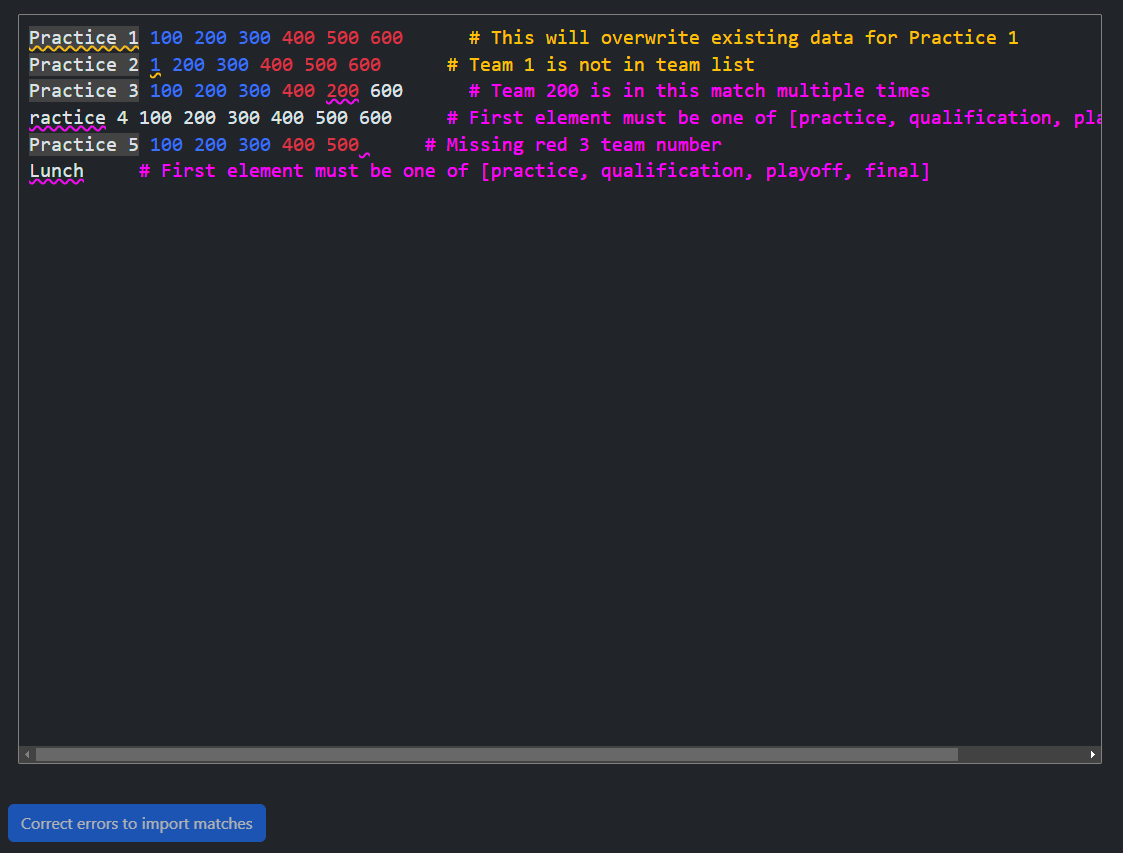Click the error comment next to Lunch
This screenshot has height=853, width=1123.
coord(534,171)
